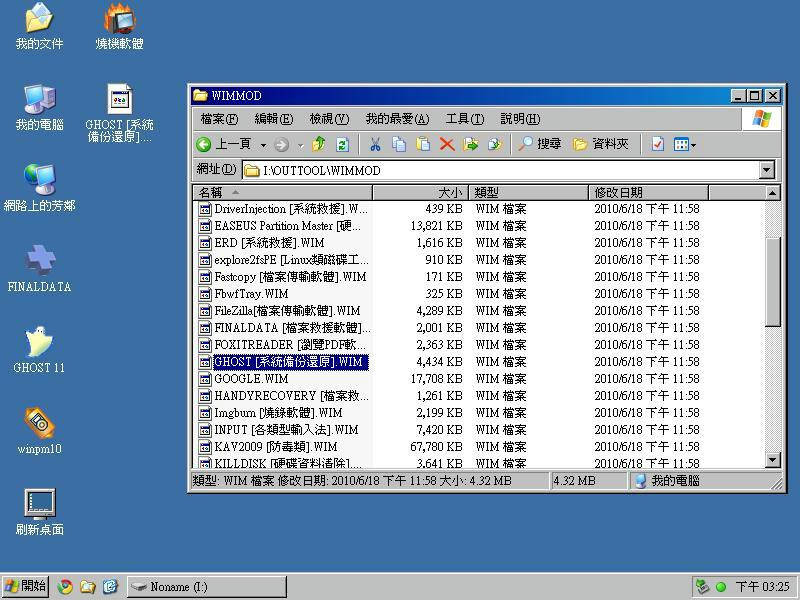Open winpm10 desktop shortcut

tap(39, 431)
